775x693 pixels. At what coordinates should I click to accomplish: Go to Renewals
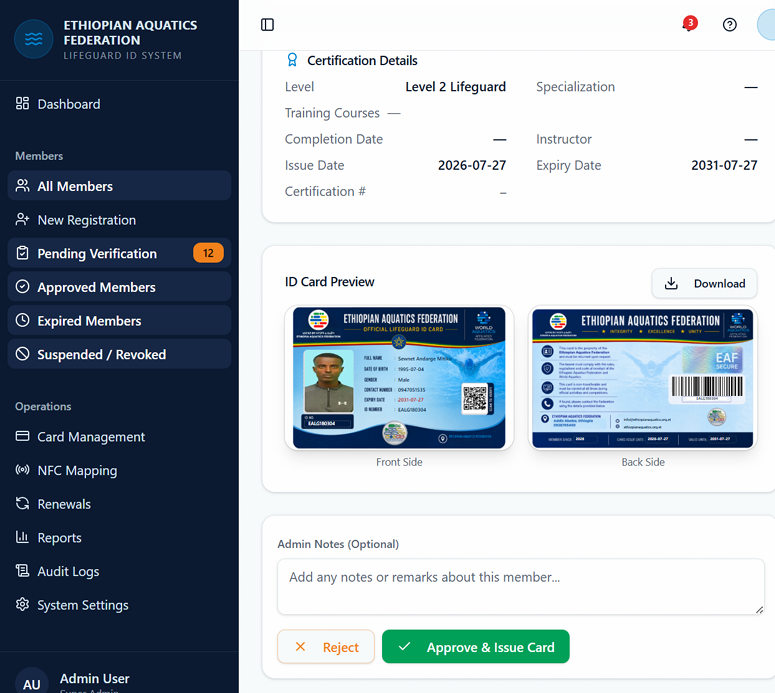(119, 504)
